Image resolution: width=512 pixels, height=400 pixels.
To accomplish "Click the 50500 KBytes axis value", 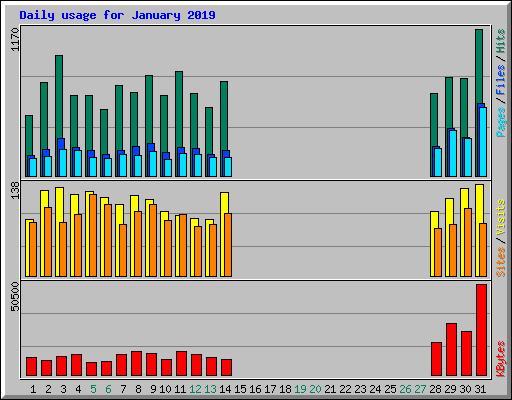I will (15, 296).
